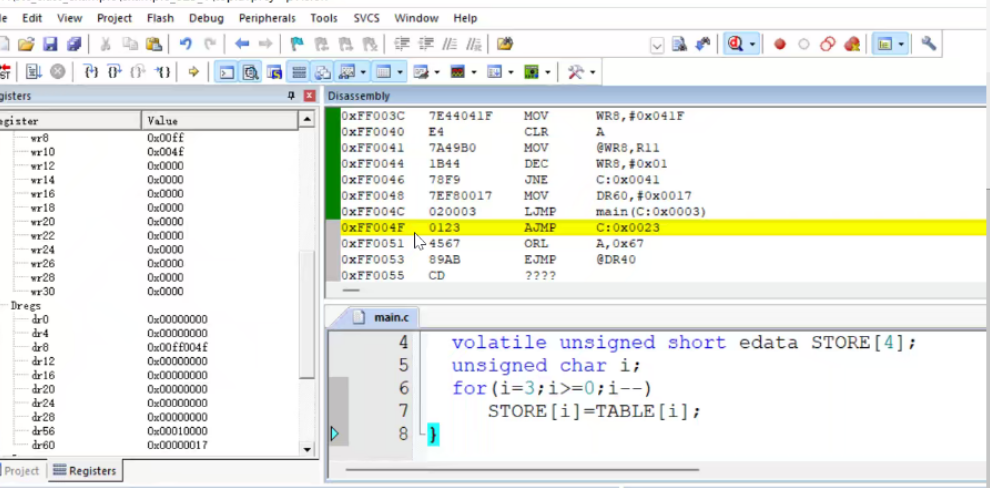Switch to the Project panel tab
Viewport: 990px width, 488px height.
(x=22, y=470)
